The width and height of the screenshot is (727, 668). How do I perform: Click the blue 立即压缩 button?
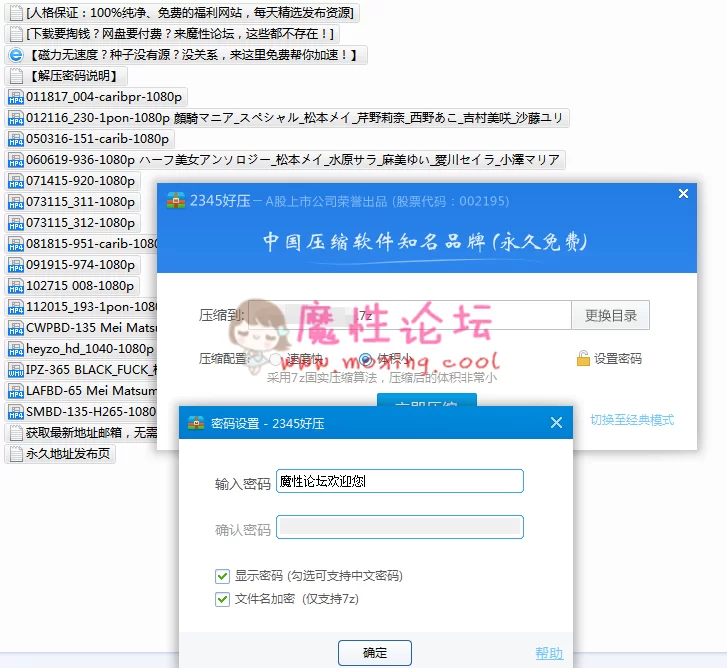[x=427, y=400]
